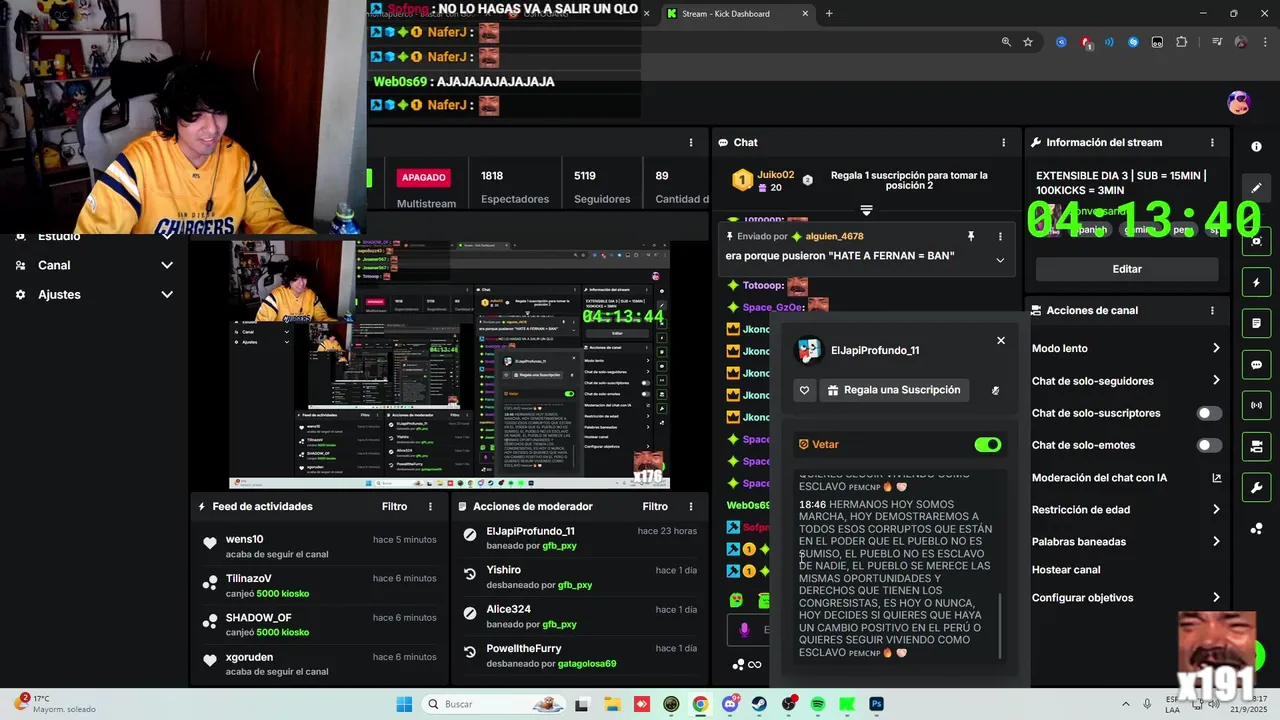Expand the pinned message chevron

pyautogui.click(x=1000, y=260)
